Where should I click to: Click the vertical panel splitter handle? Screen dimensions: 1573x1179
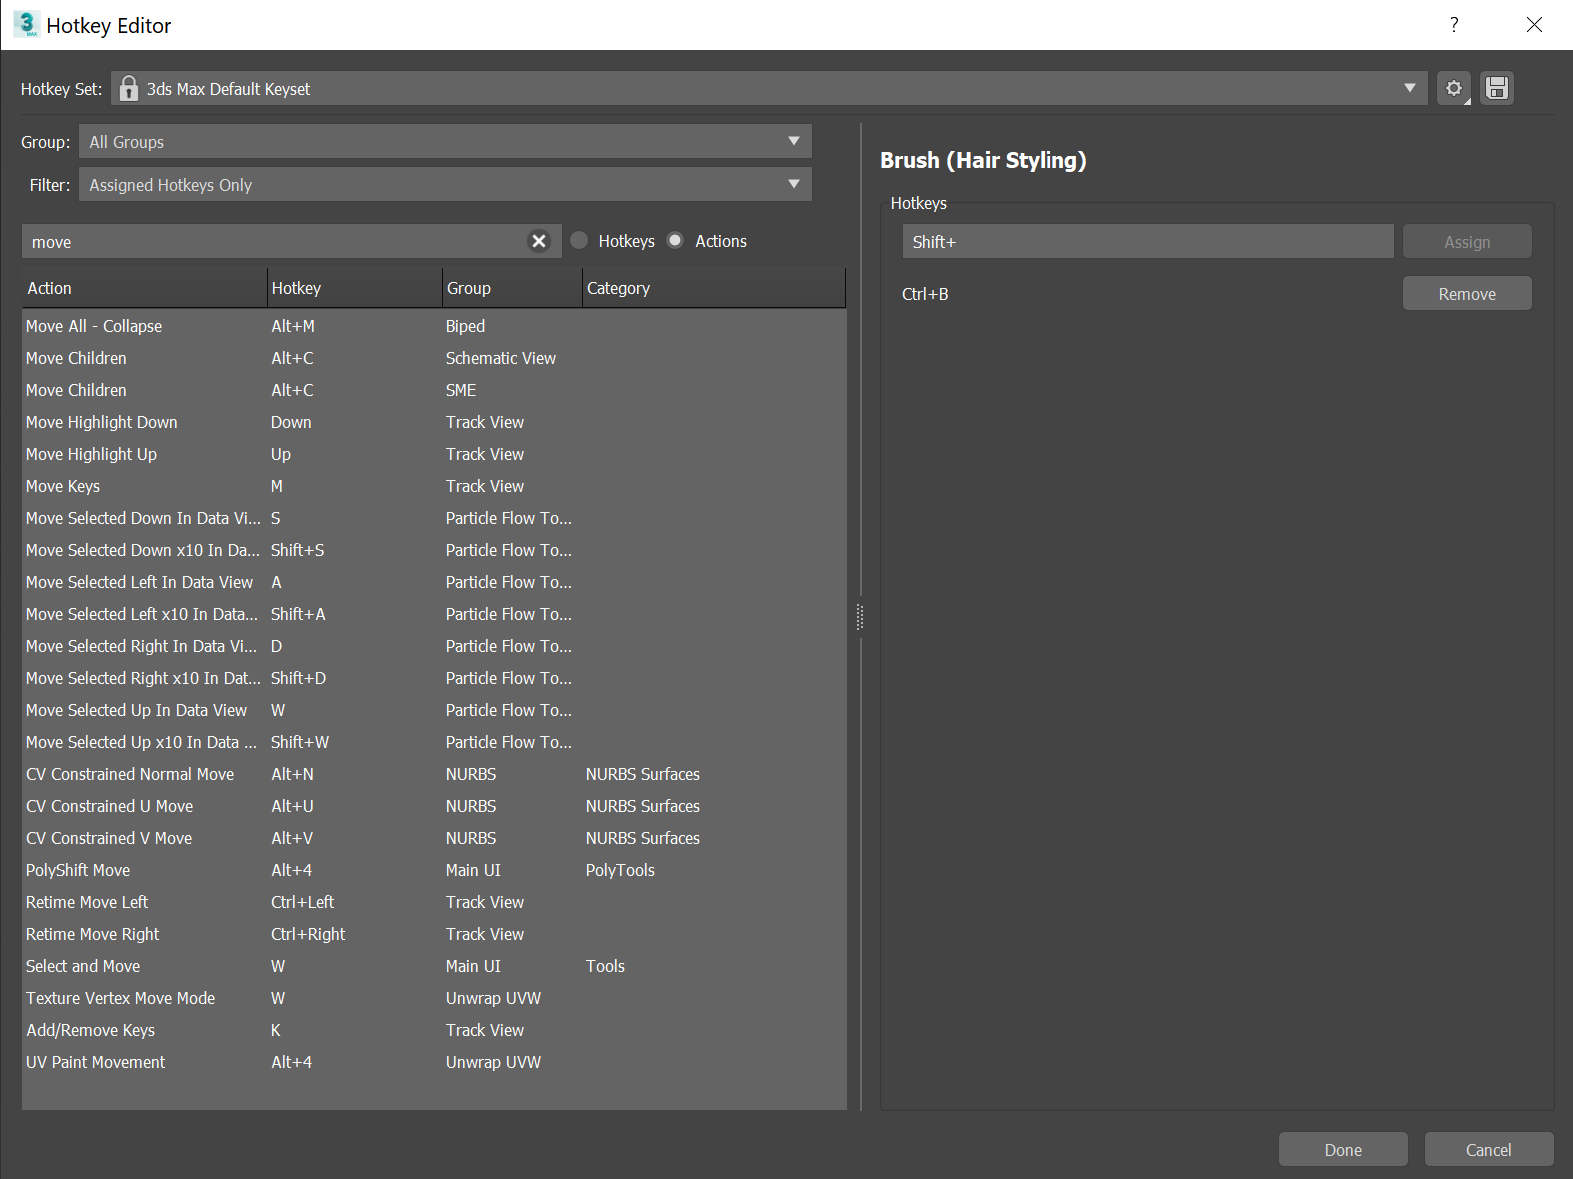pos(860,617)
